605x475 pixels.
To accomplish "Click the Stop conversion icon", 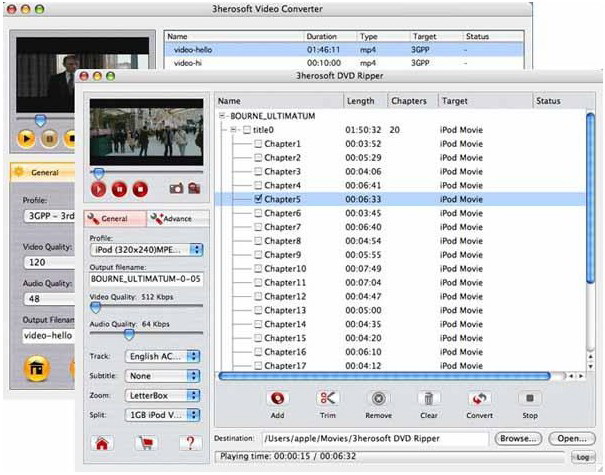I will (530, 398).
